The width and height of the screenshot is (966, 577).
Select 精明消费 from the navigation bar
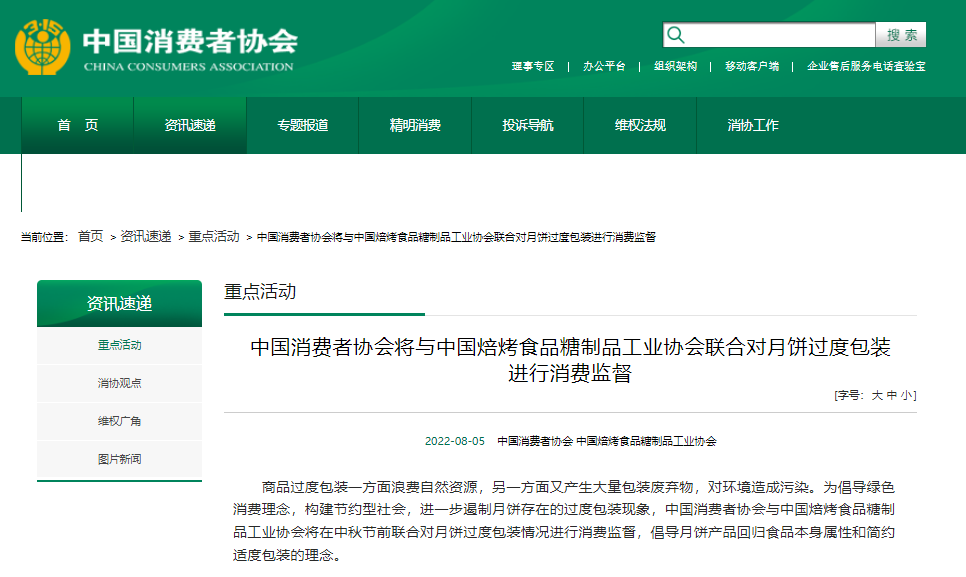(x=415, y=125)
